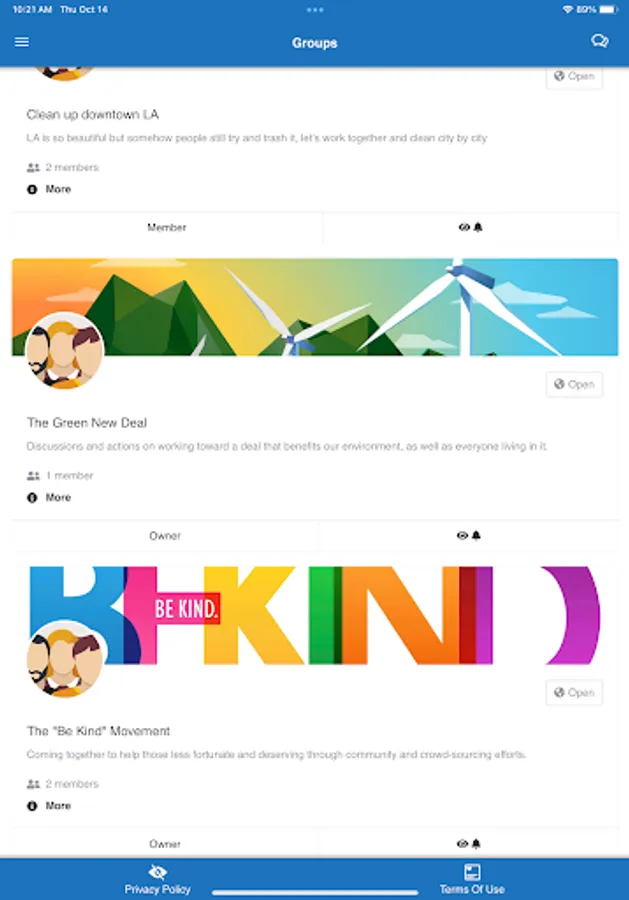The width and height of the screenshot is (629, 900).
Task: Click bell icon for The Green New Deal
Action: (x=476, y=536)
